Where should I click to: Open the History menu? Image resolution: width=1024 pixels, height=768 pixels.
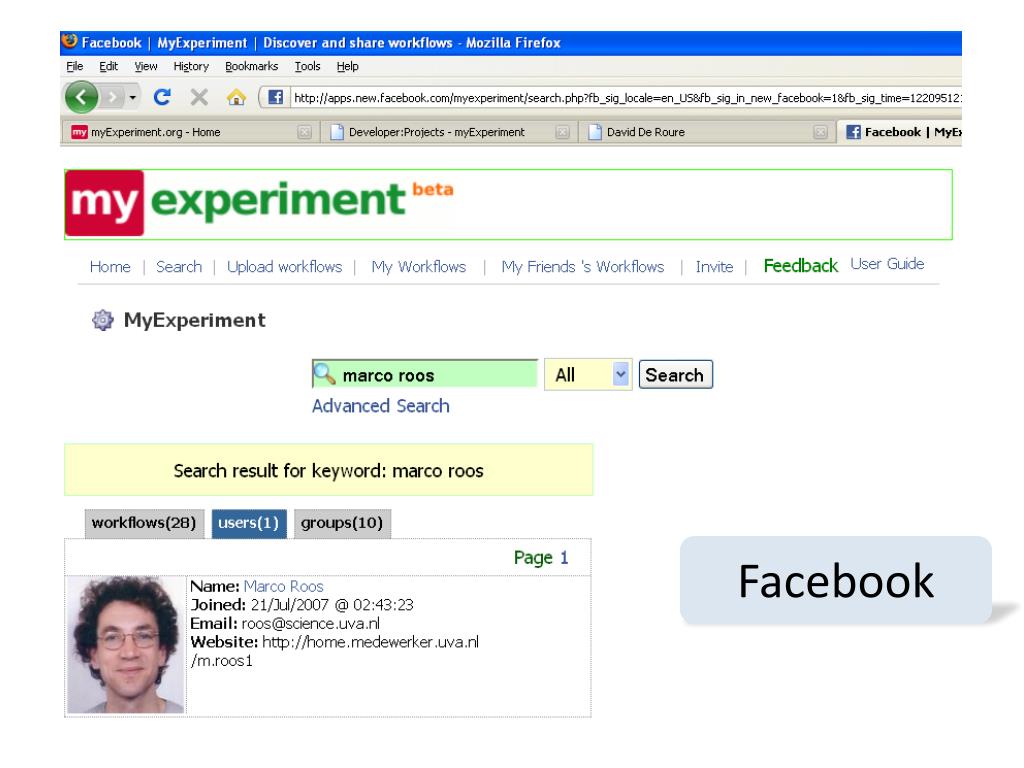tap(191, 67)
